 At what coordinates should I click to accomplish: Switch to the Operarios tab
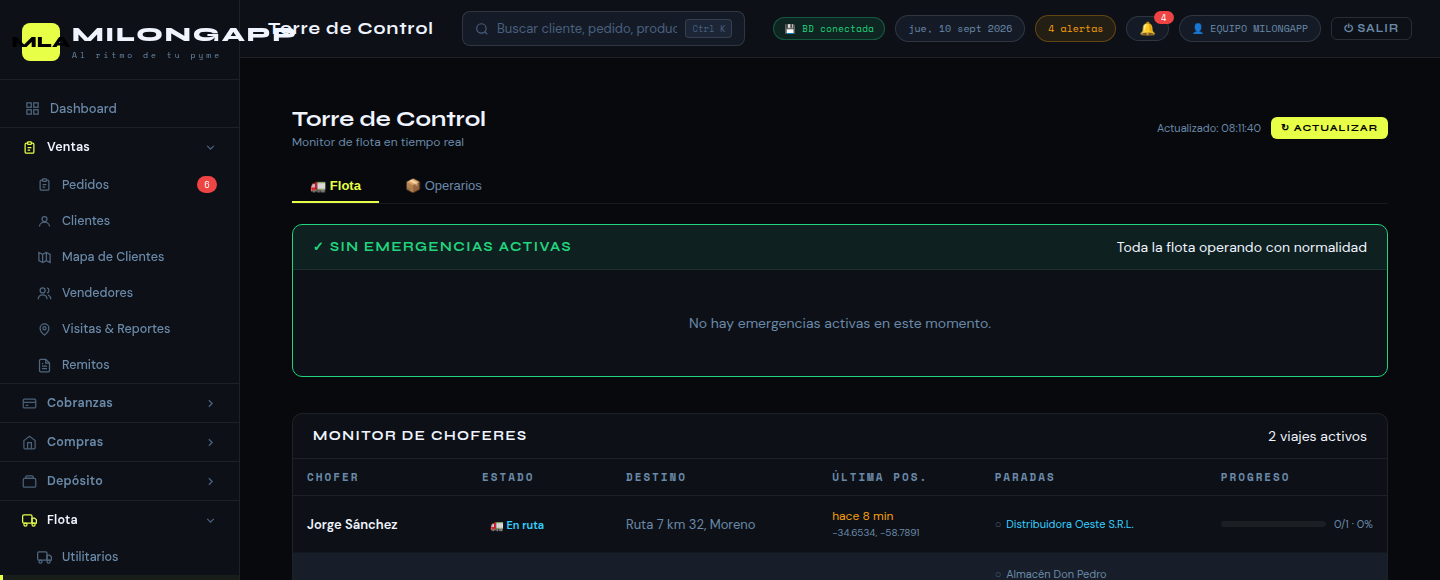pos(443,186)
